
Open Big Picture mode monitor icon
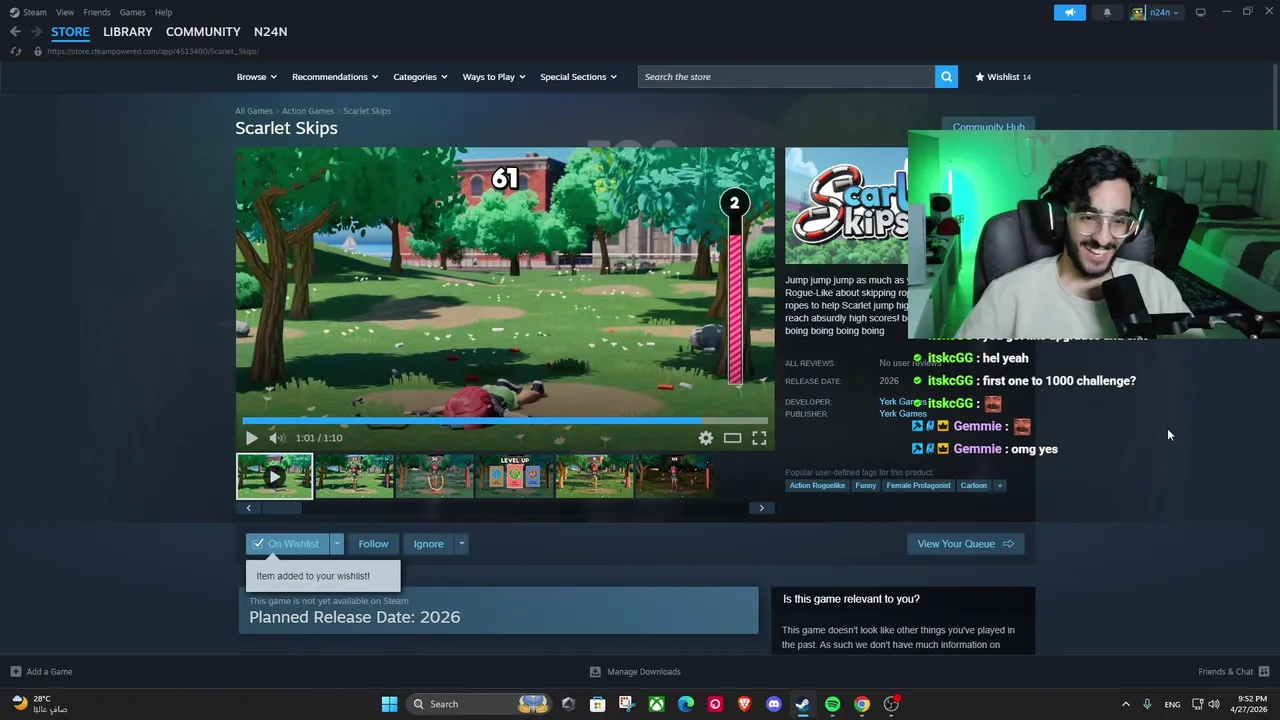(1200, 12)
